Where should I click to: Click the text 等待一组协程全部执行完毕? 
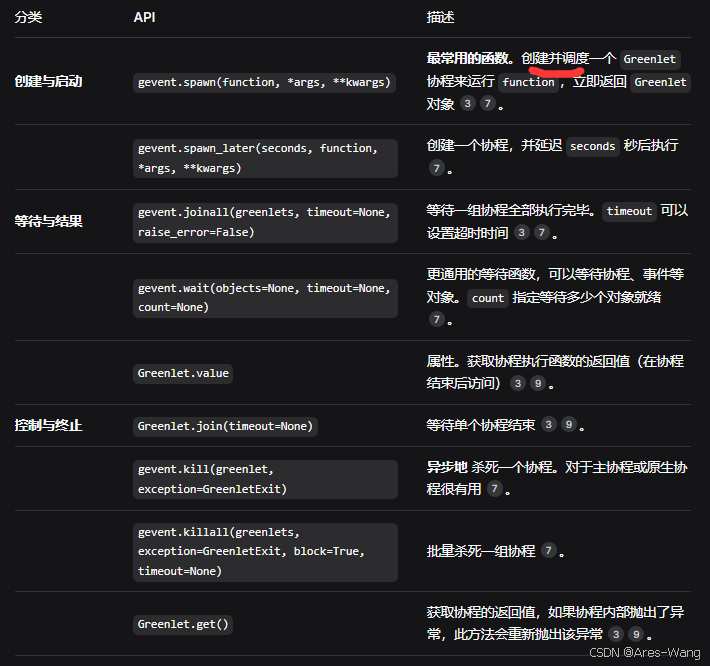click(x=508, y=211)
